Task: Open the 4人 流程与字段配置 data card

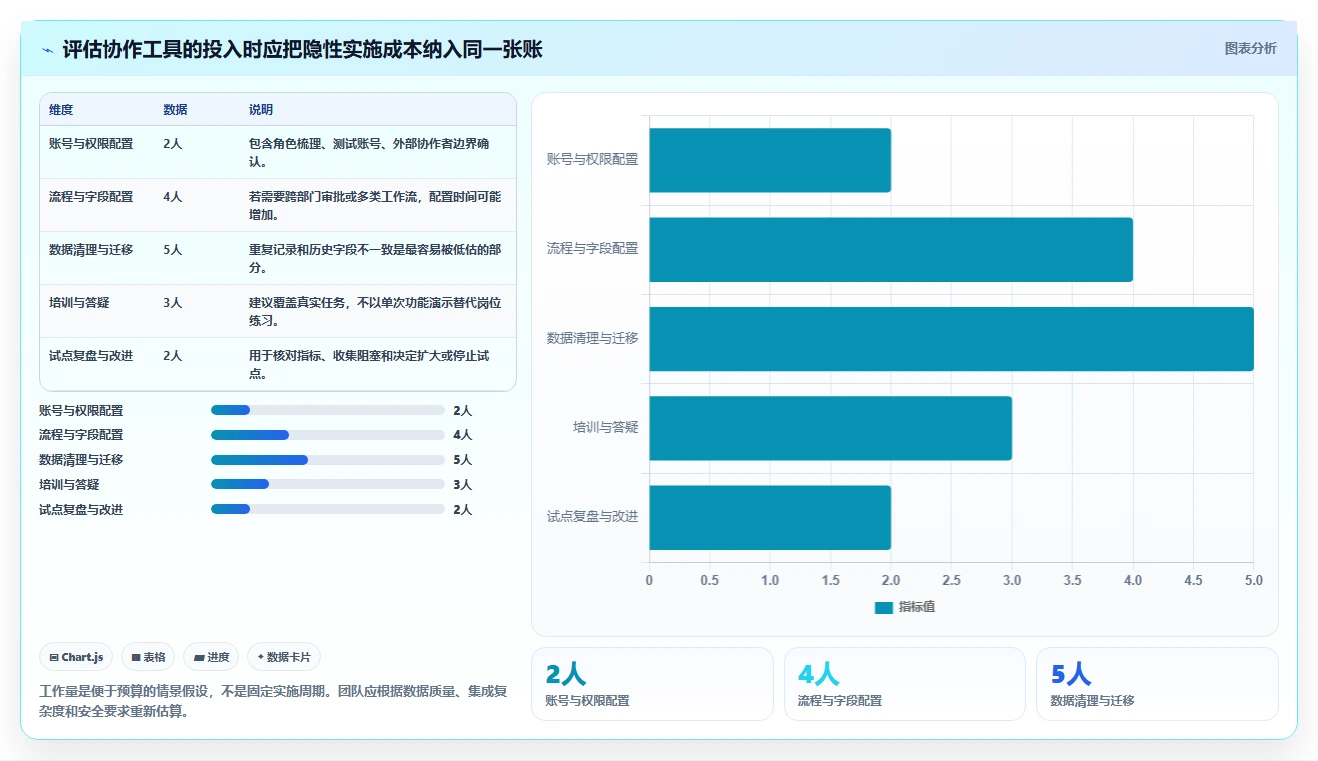Action: point(905,684)
